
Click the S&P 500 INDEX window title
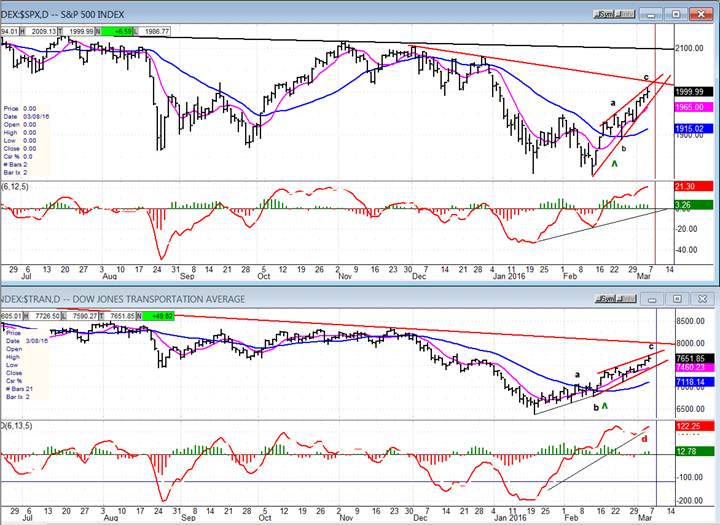[62, 15]
